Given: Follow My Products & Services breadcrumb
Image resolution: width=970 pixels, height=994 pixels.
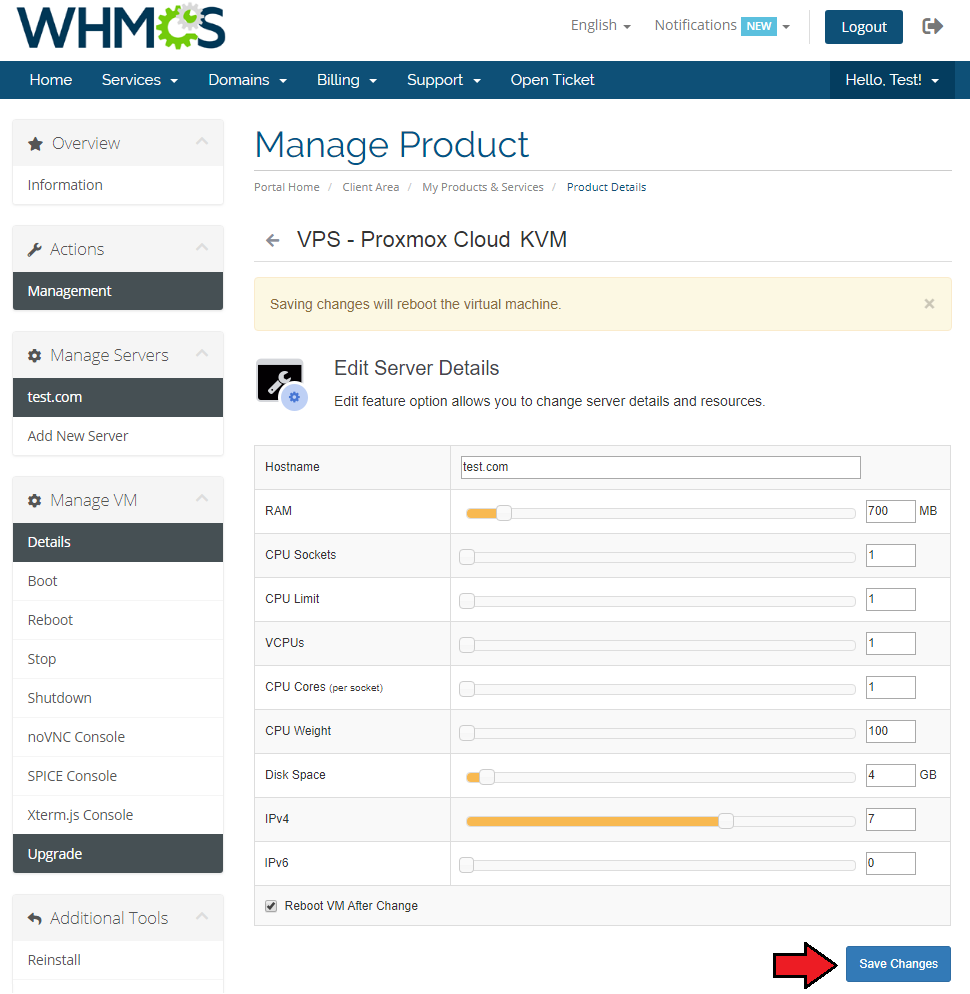Looking at the screenshot, I should pyautogui.click(x=482, y=187).
